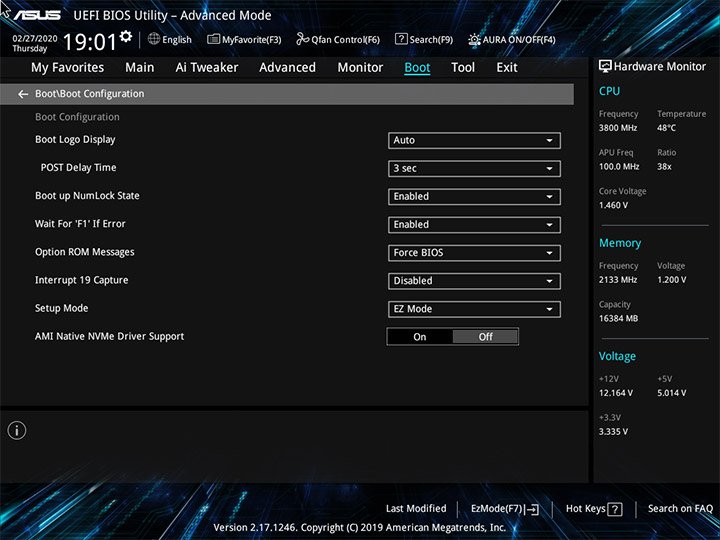Click the 02/27/2020 date

click(35, 39)
